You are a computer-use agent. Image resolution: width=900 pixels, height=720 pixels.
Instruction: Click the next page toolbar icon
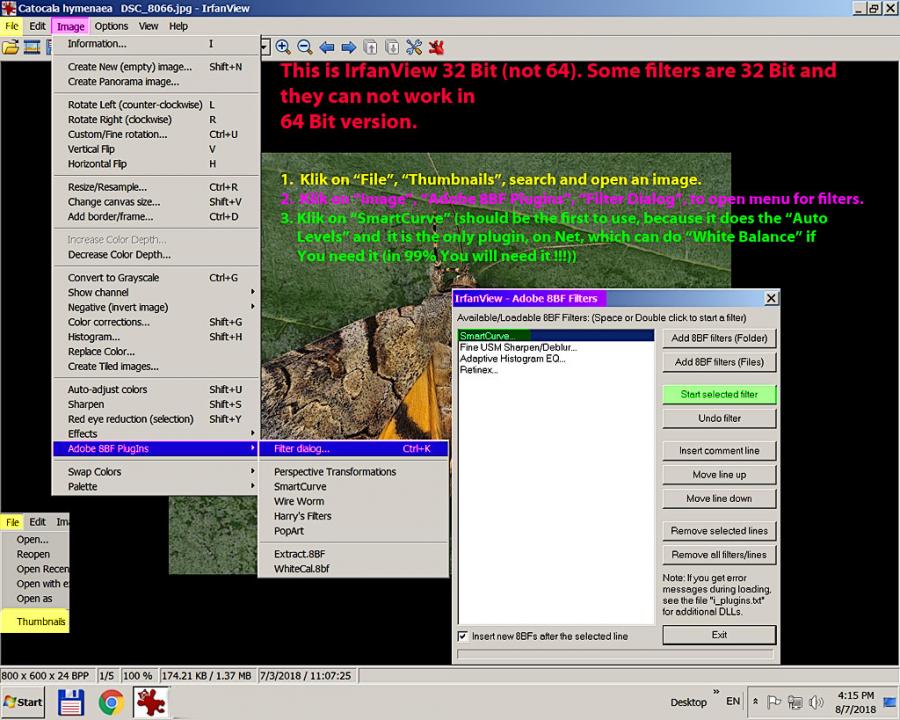[392, 47]
